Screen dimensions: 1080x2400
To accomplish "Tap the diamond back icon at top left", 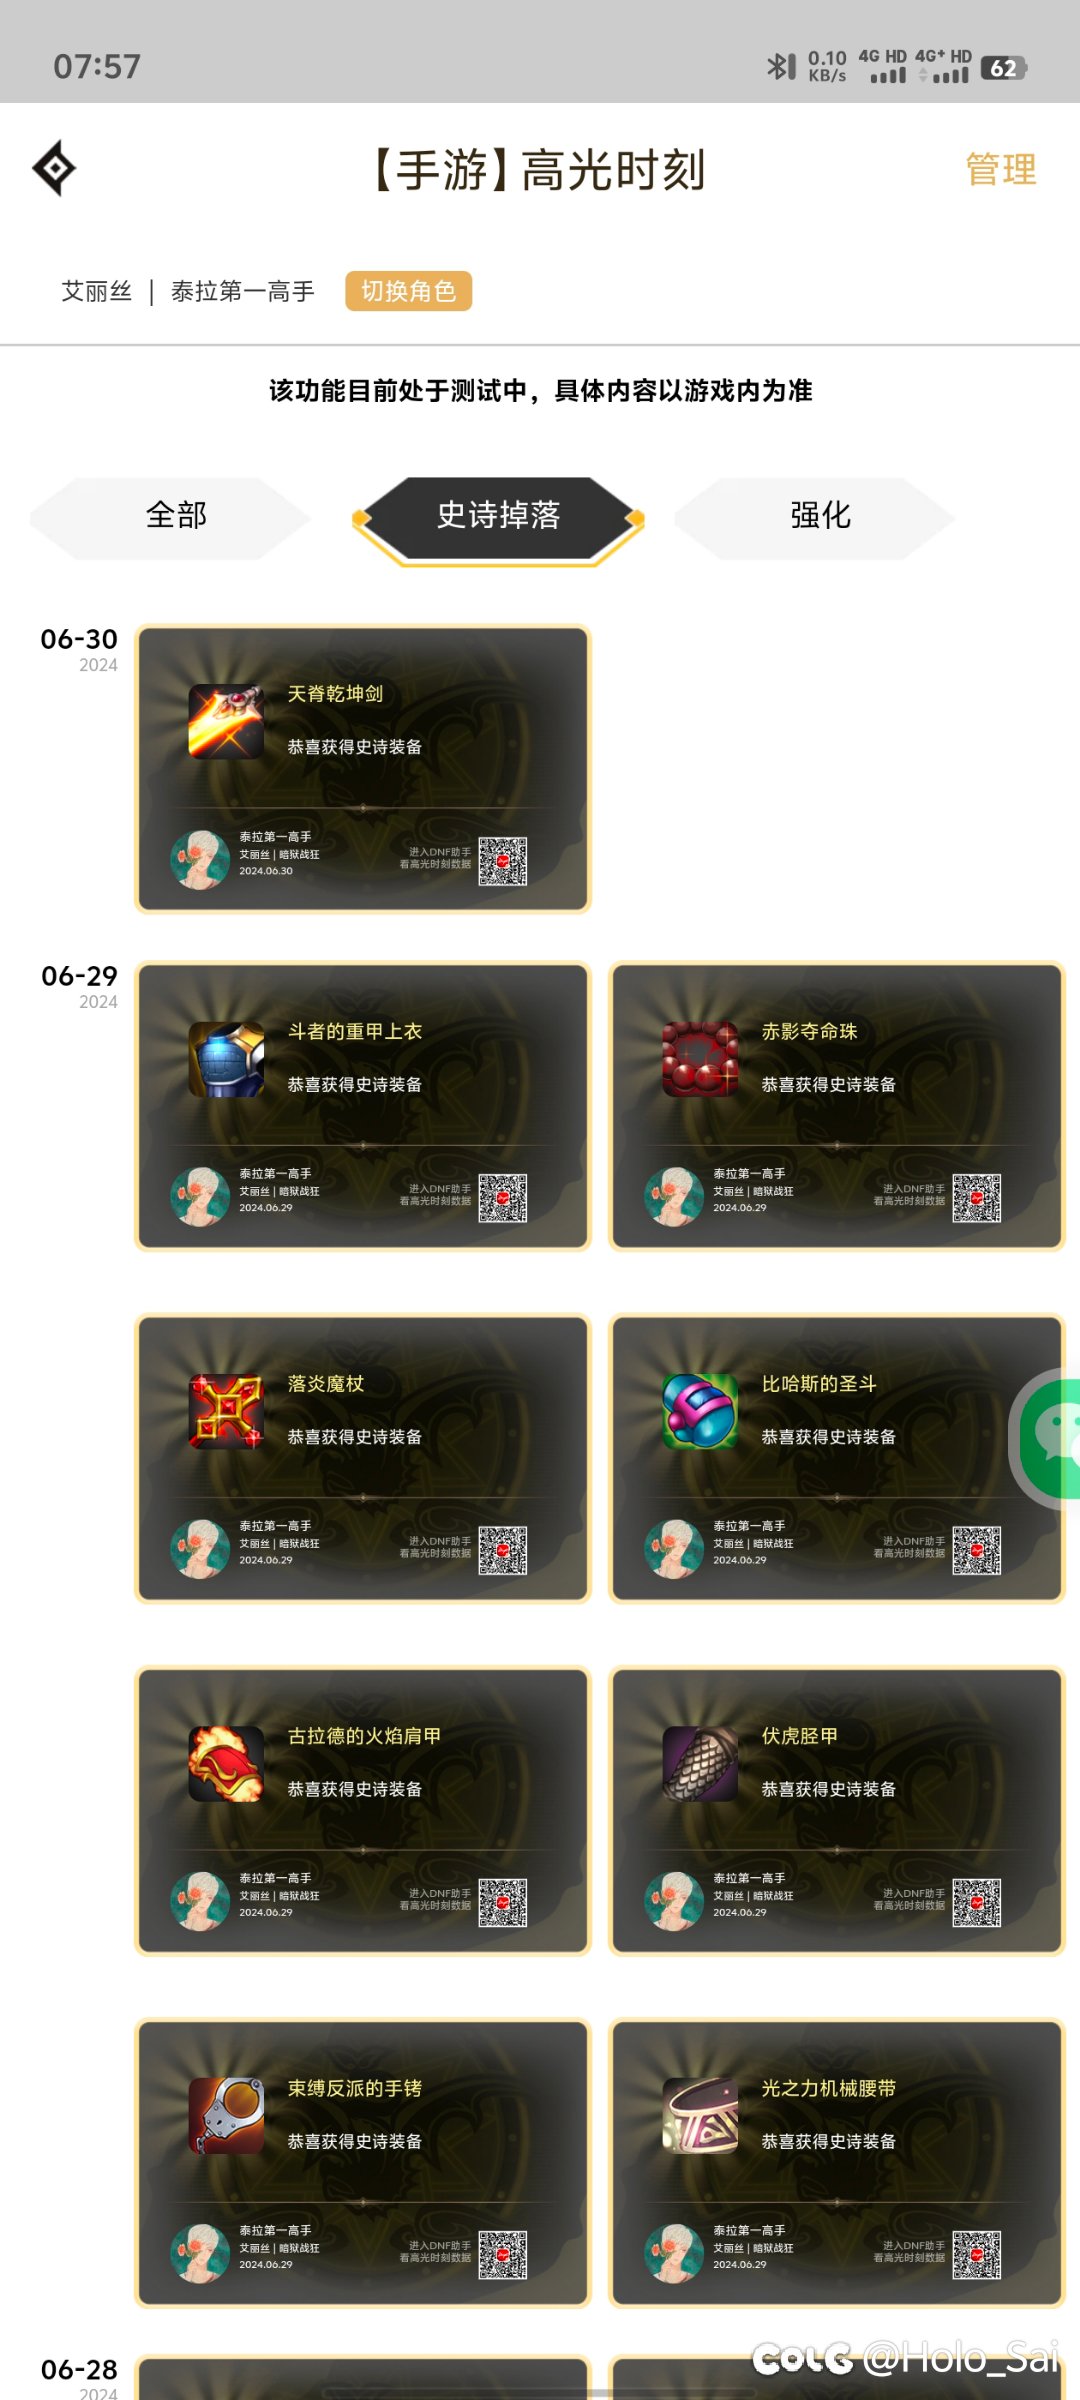I will coord(55,168).
